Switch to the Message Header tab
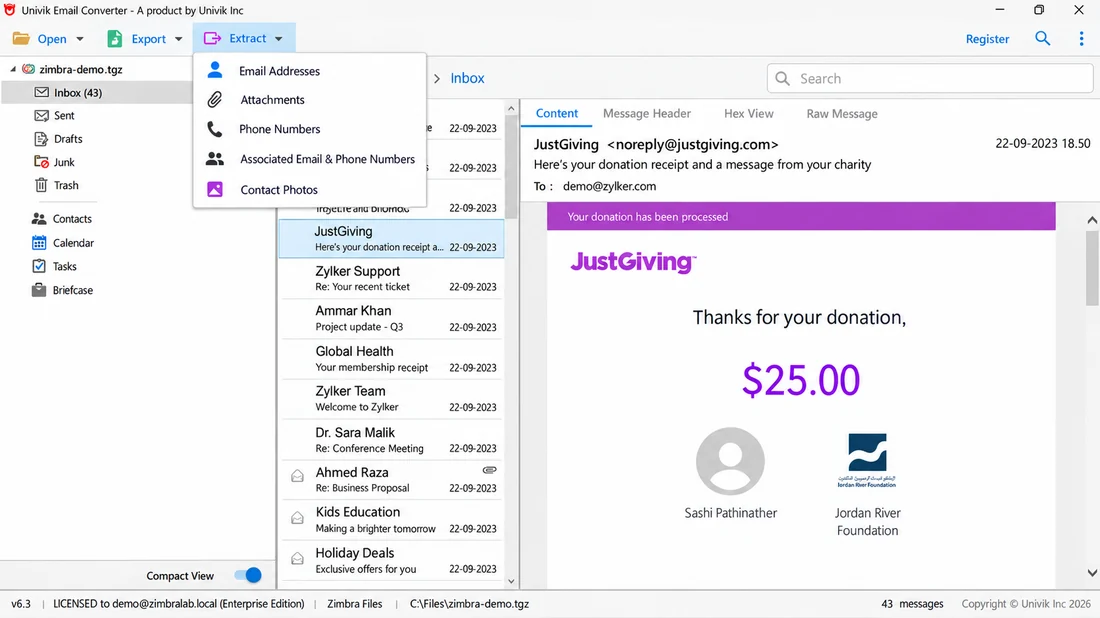Image resolution: width=1100 pixels, height=618 pixels. (x=647, y=114)
